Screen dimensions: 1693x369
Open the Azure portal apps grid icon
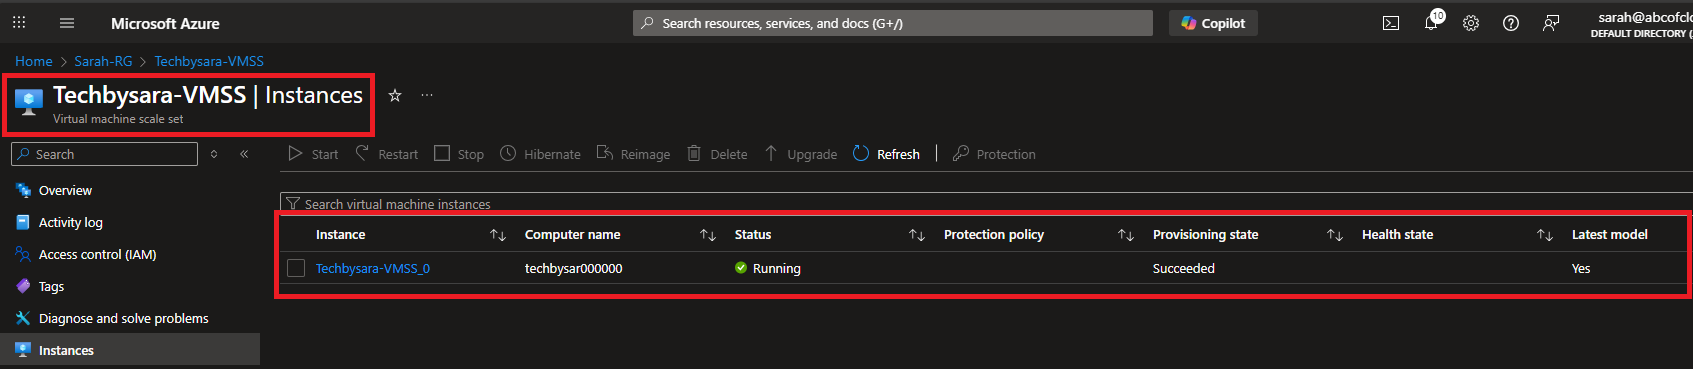click(x=19, y=23)
